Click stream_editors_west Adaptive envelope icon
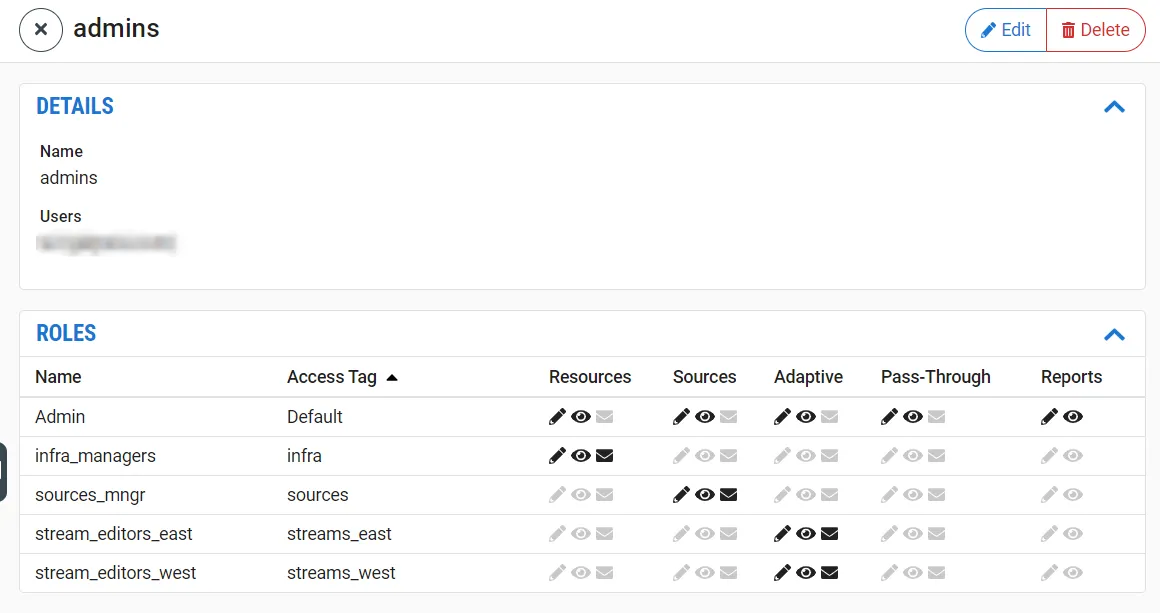The height and width of the screenshot is (613, 1160). [829, 573]
